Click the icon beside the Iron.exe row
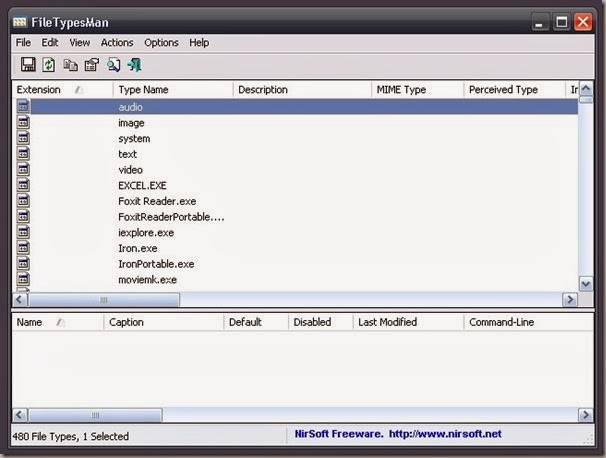This screenshot has height=458, width=606. pos(23,248)
